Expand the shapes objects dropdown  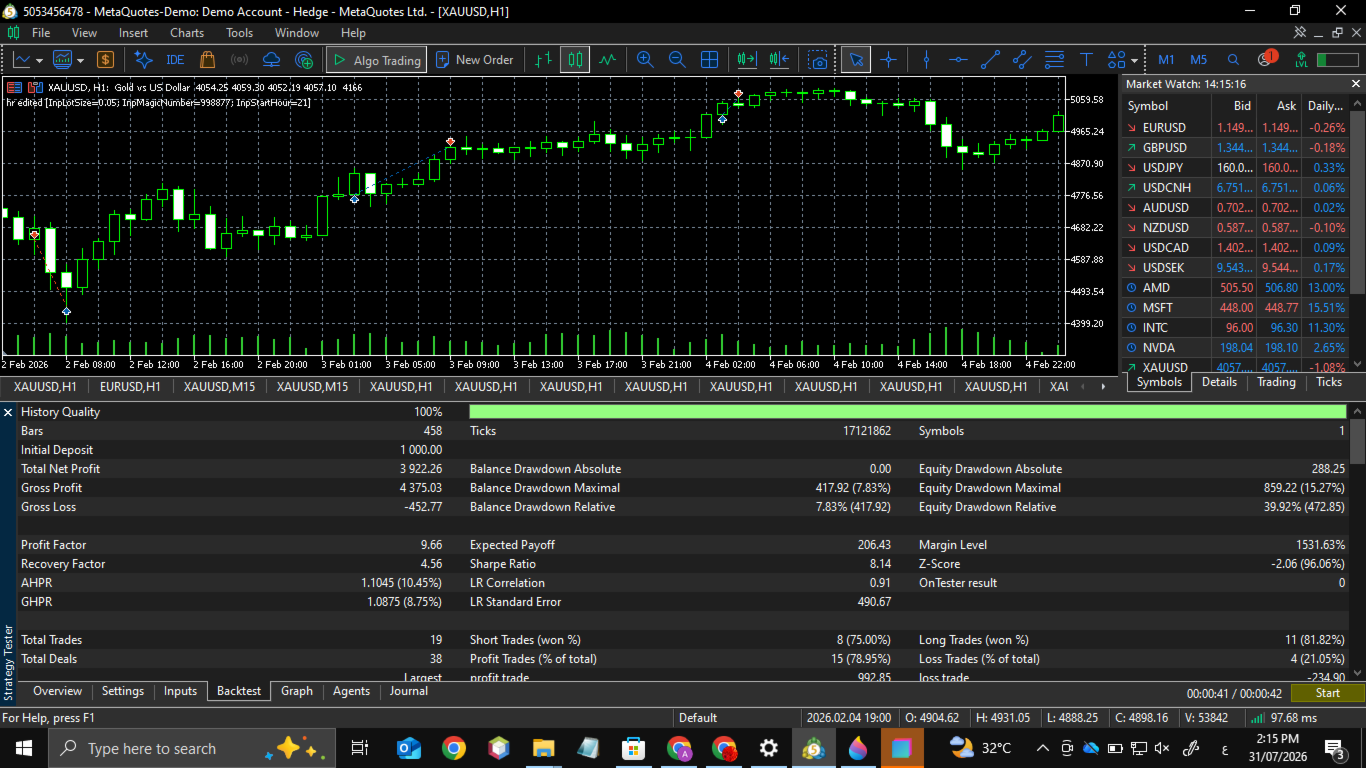point(1134,60)
